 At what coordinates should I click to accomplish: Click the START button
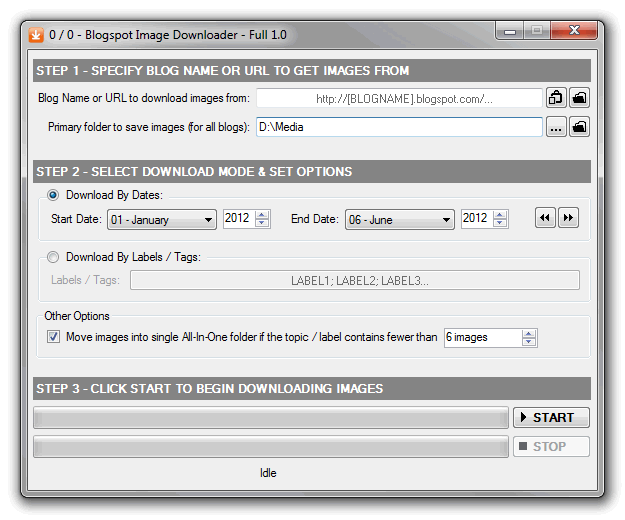point(551,418)
